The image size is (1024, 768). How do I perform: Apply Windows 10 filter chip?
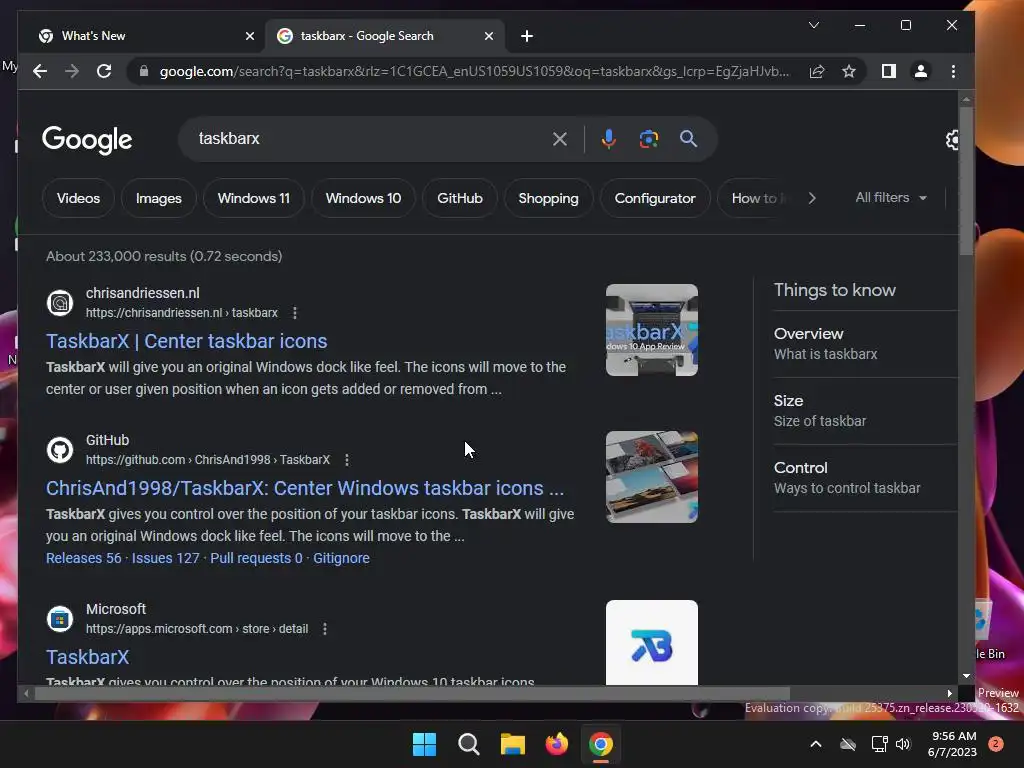(x=363, y=198)
